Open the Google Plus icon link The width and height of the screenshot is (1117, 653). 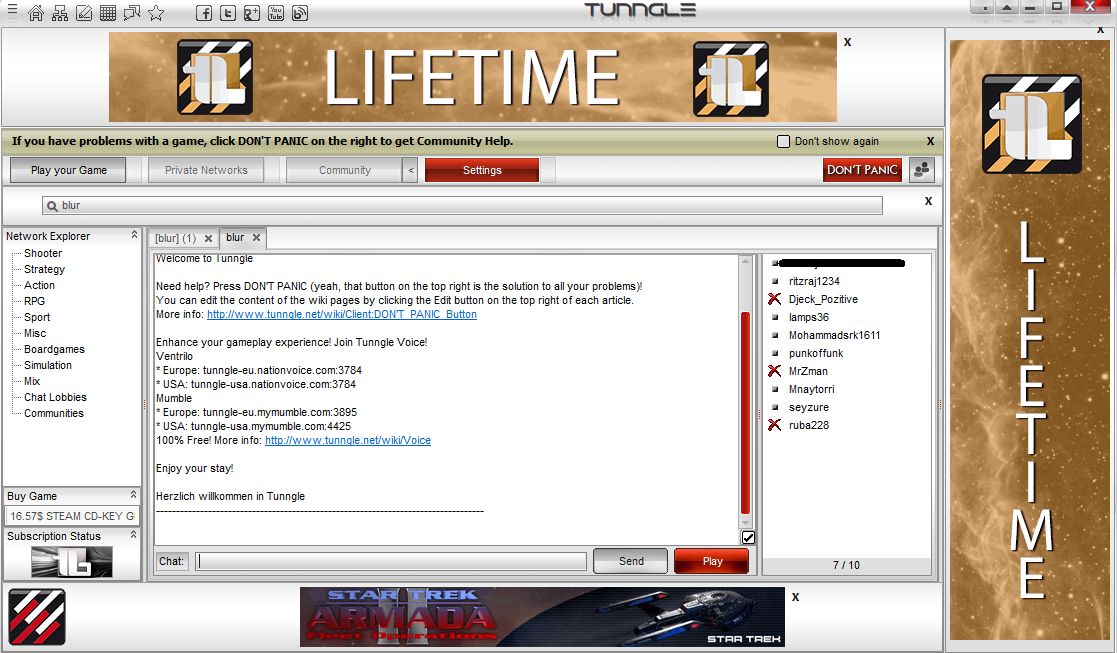251,13
